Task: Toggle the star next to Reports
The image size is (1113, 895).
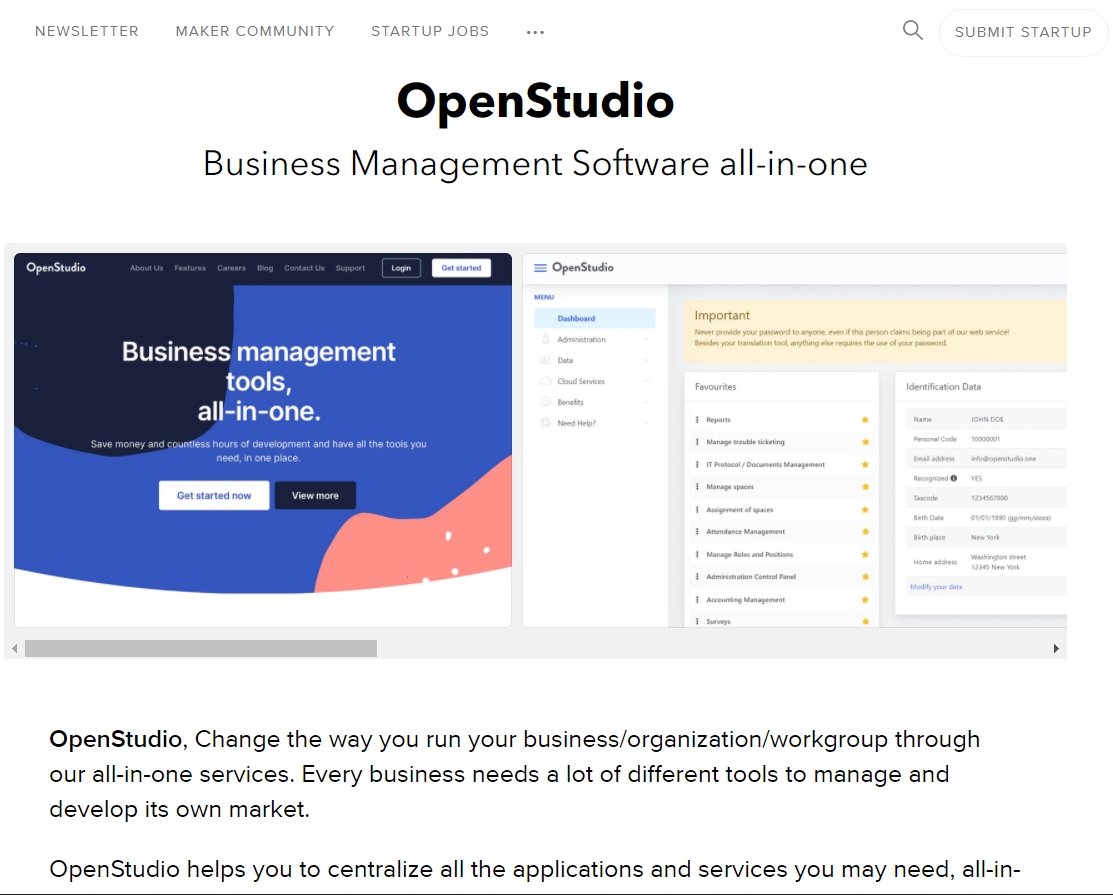Action: 865,419
